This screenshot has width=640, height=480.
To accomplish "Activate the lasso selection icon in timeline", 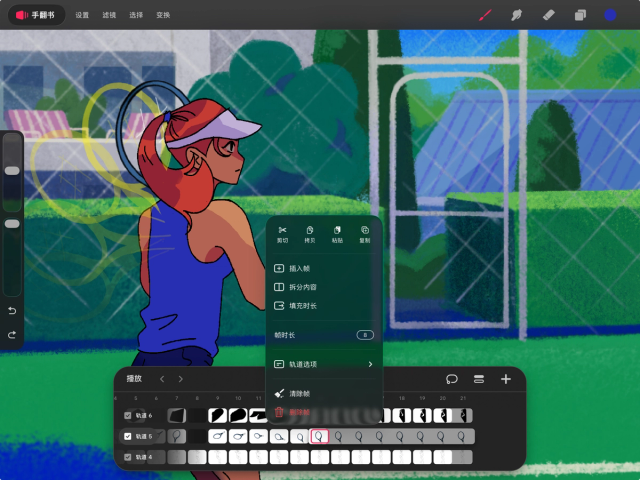I will [x=452, y=379].
